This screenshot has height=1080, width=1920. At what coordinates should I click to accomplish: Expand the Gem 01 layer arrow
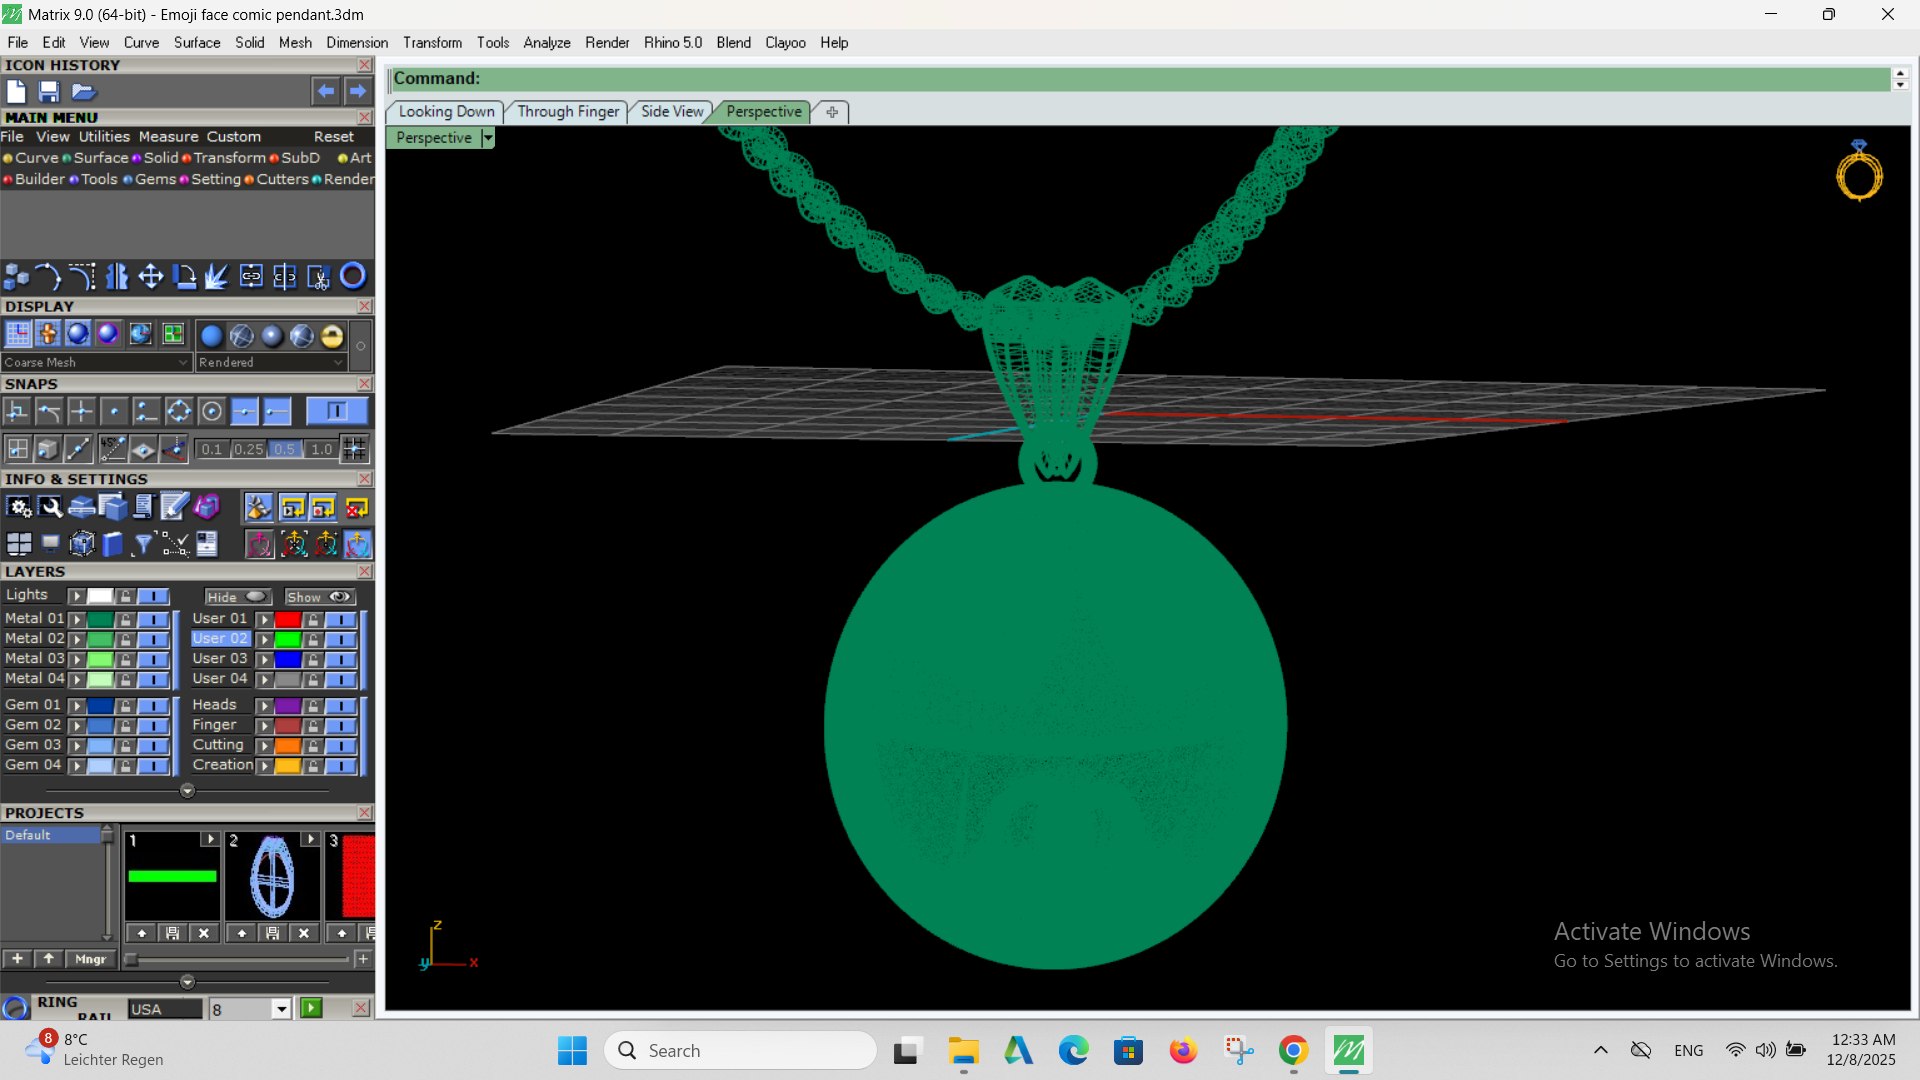[76, 706]
